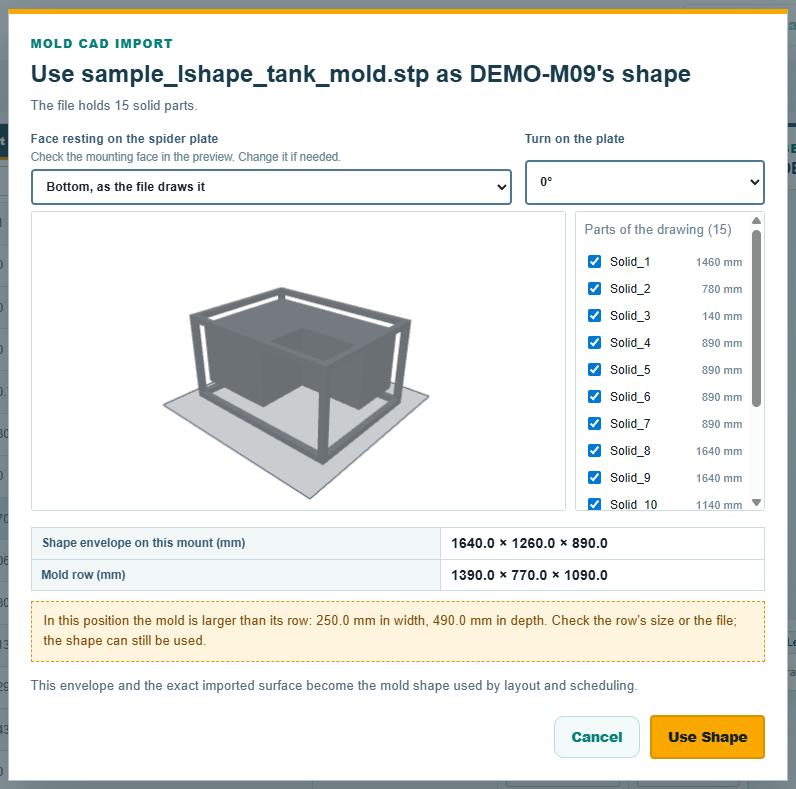
Task: Select the 140 mm value of Solid_3
Action: click(721, 316)
